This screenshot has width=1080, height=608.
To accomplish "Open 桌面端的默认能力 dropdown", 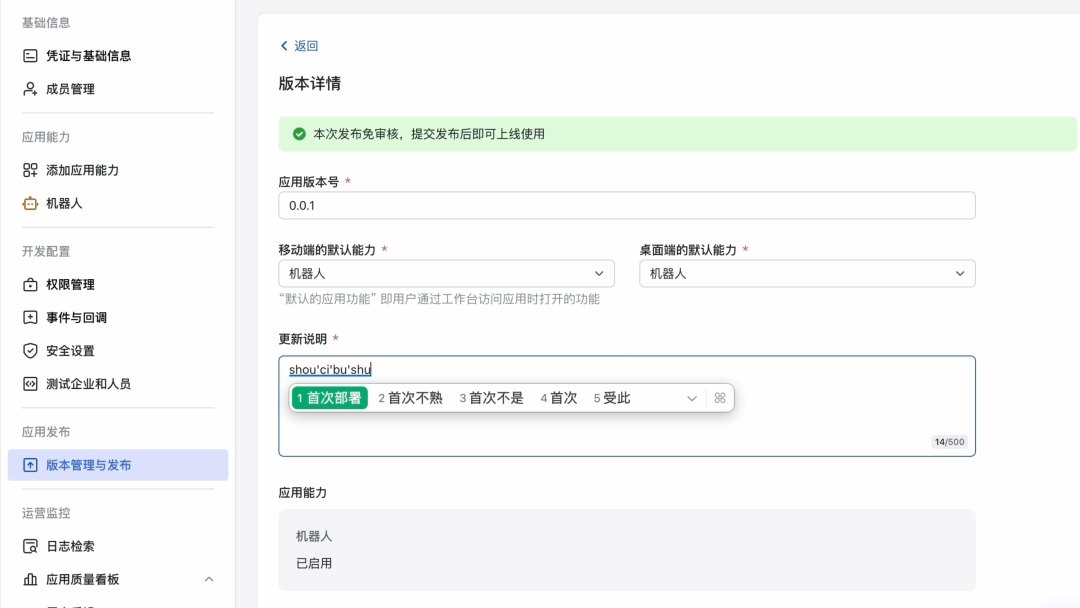I will click(807, 273).
